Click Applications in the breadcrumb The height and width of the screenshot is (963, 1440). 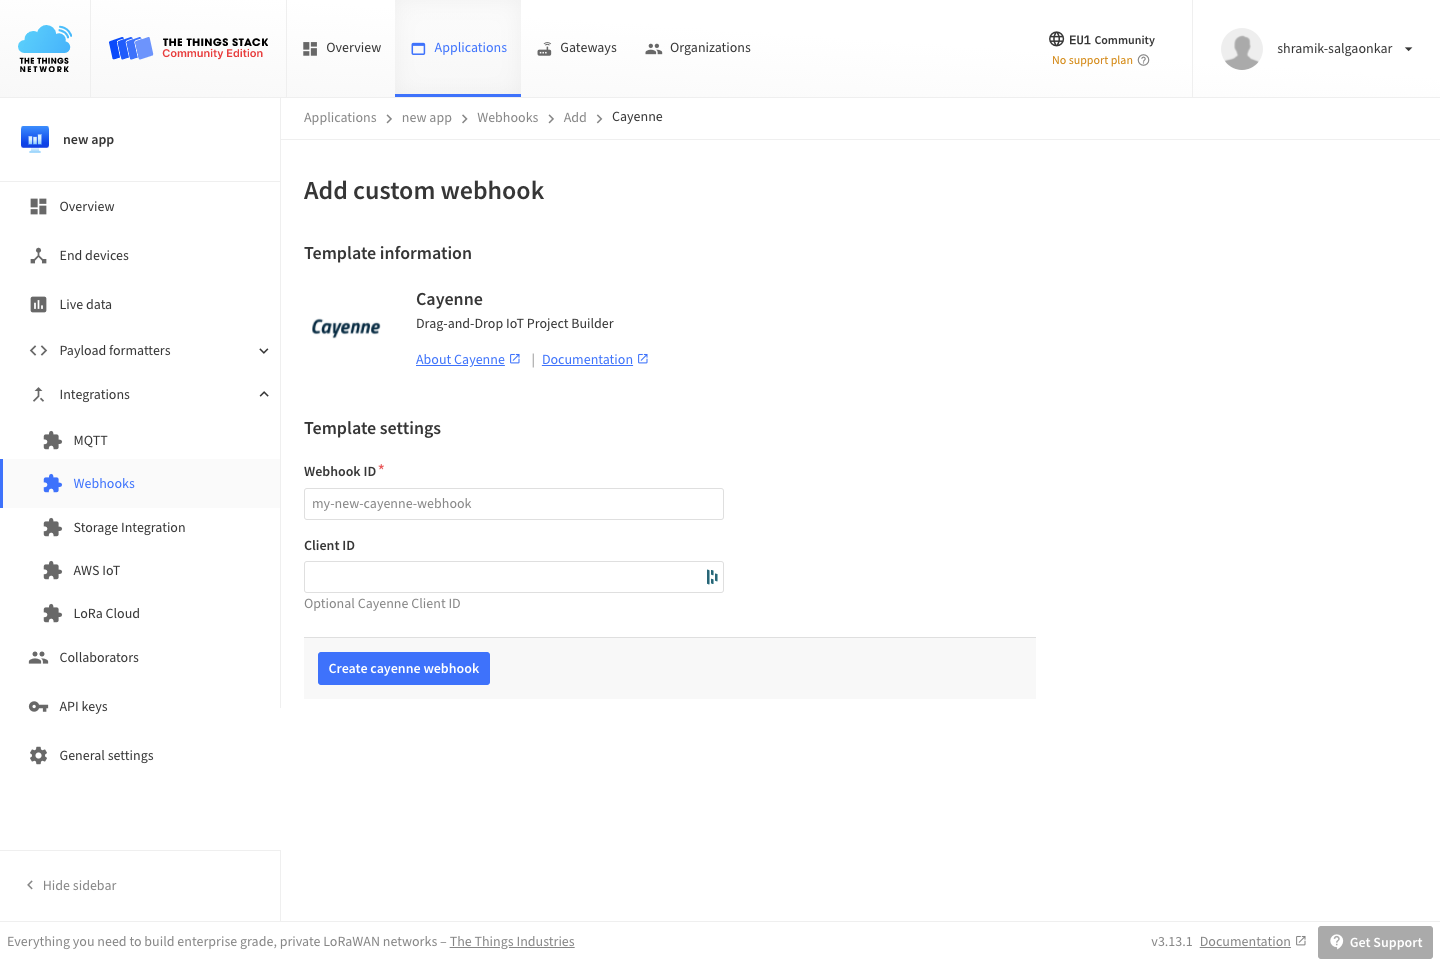click(340, 117)
